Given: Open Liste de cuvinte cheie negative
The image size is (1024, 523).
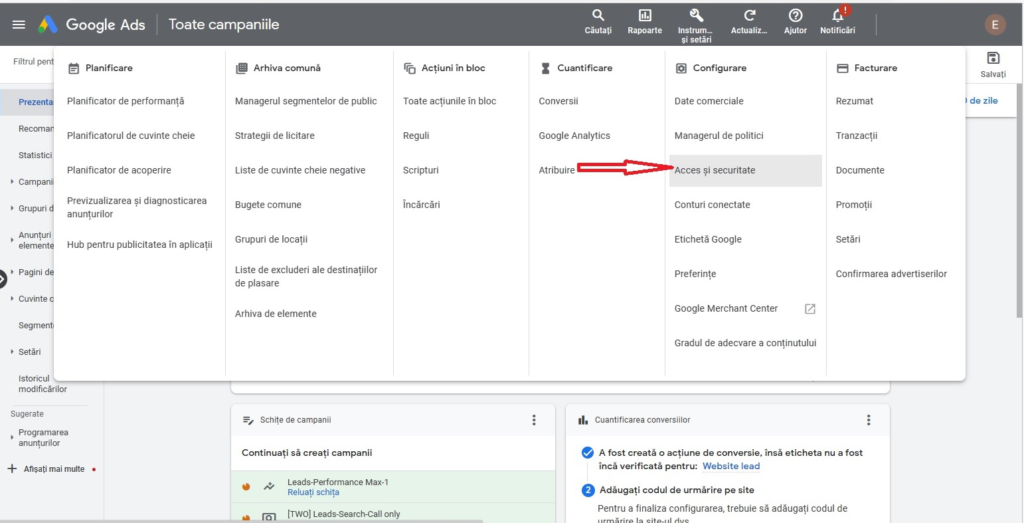Looking at the screenshot, I should [x=300, y=170].
